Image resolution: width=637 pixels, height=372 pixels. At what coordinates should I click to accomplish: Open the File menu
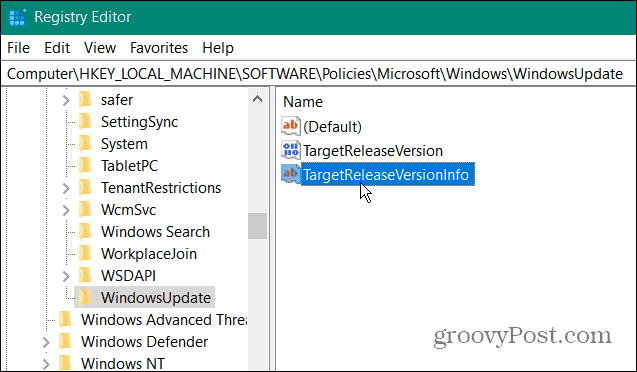coord(18,48)
